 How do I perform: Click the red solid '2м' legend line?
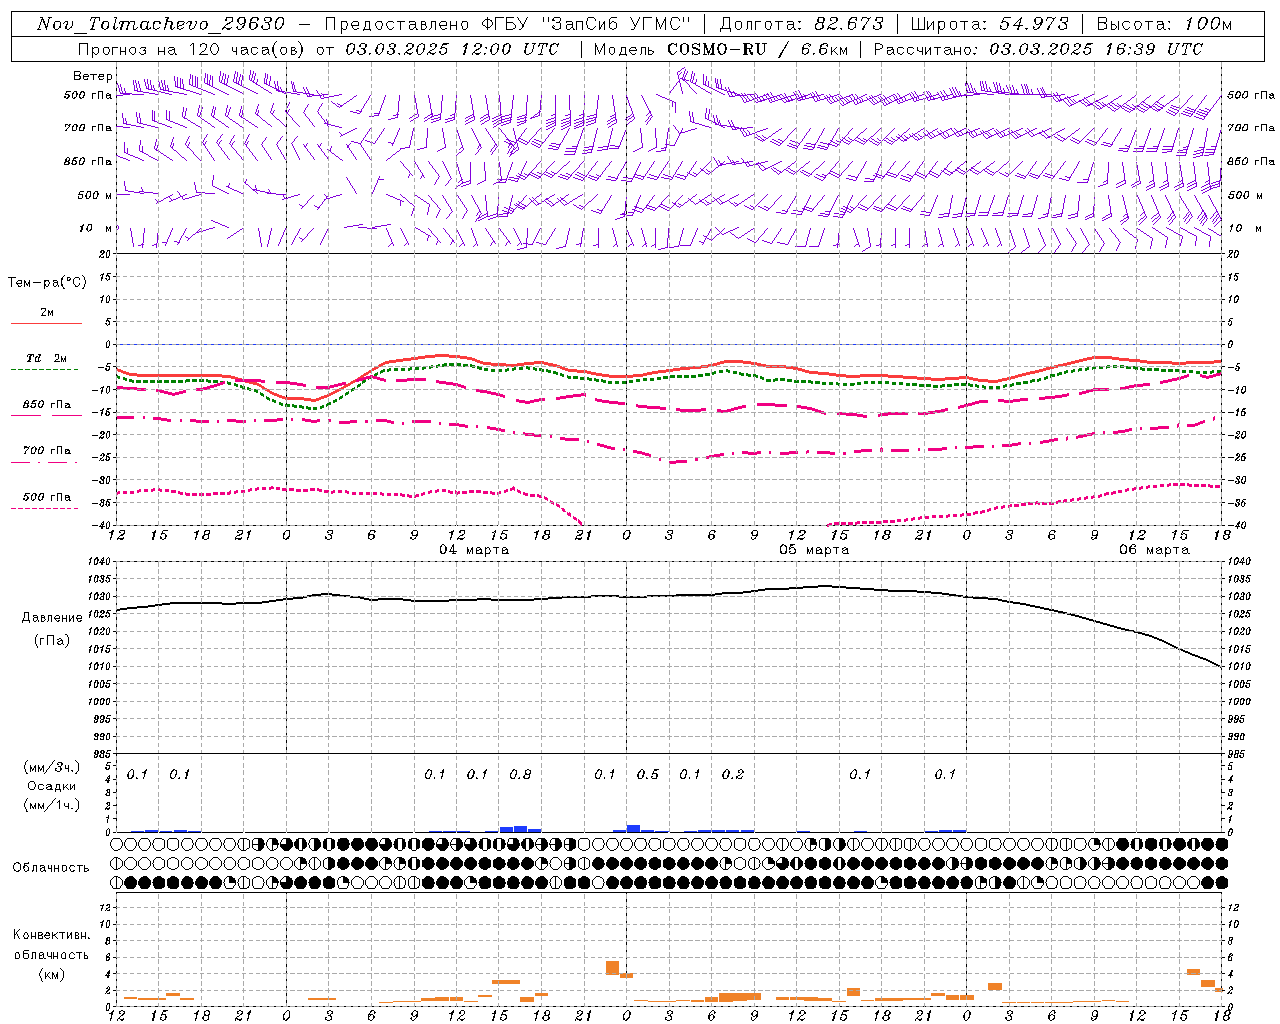[x=46, y=323]
